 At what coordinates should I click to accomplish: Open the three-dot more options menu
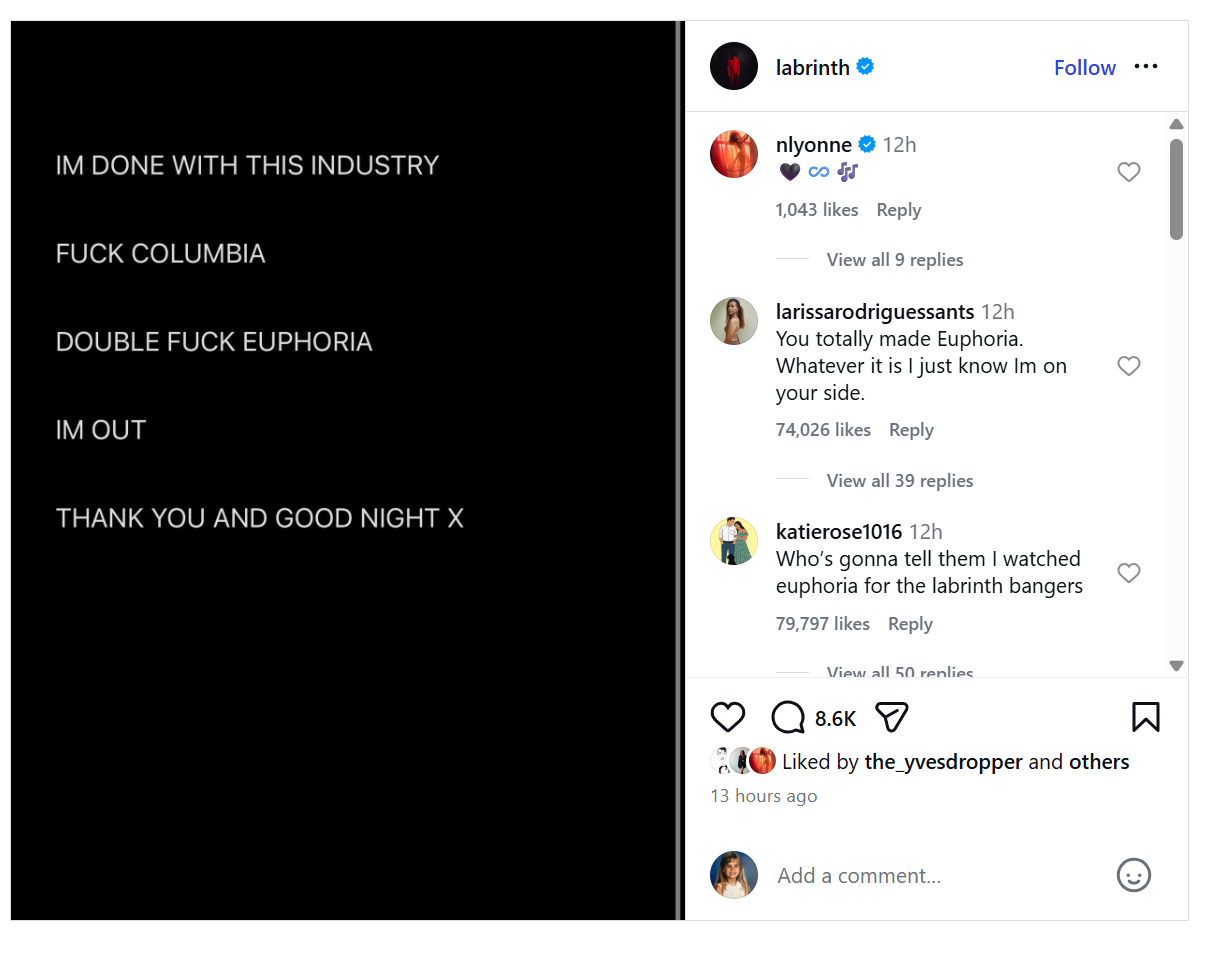point(1146,67)
